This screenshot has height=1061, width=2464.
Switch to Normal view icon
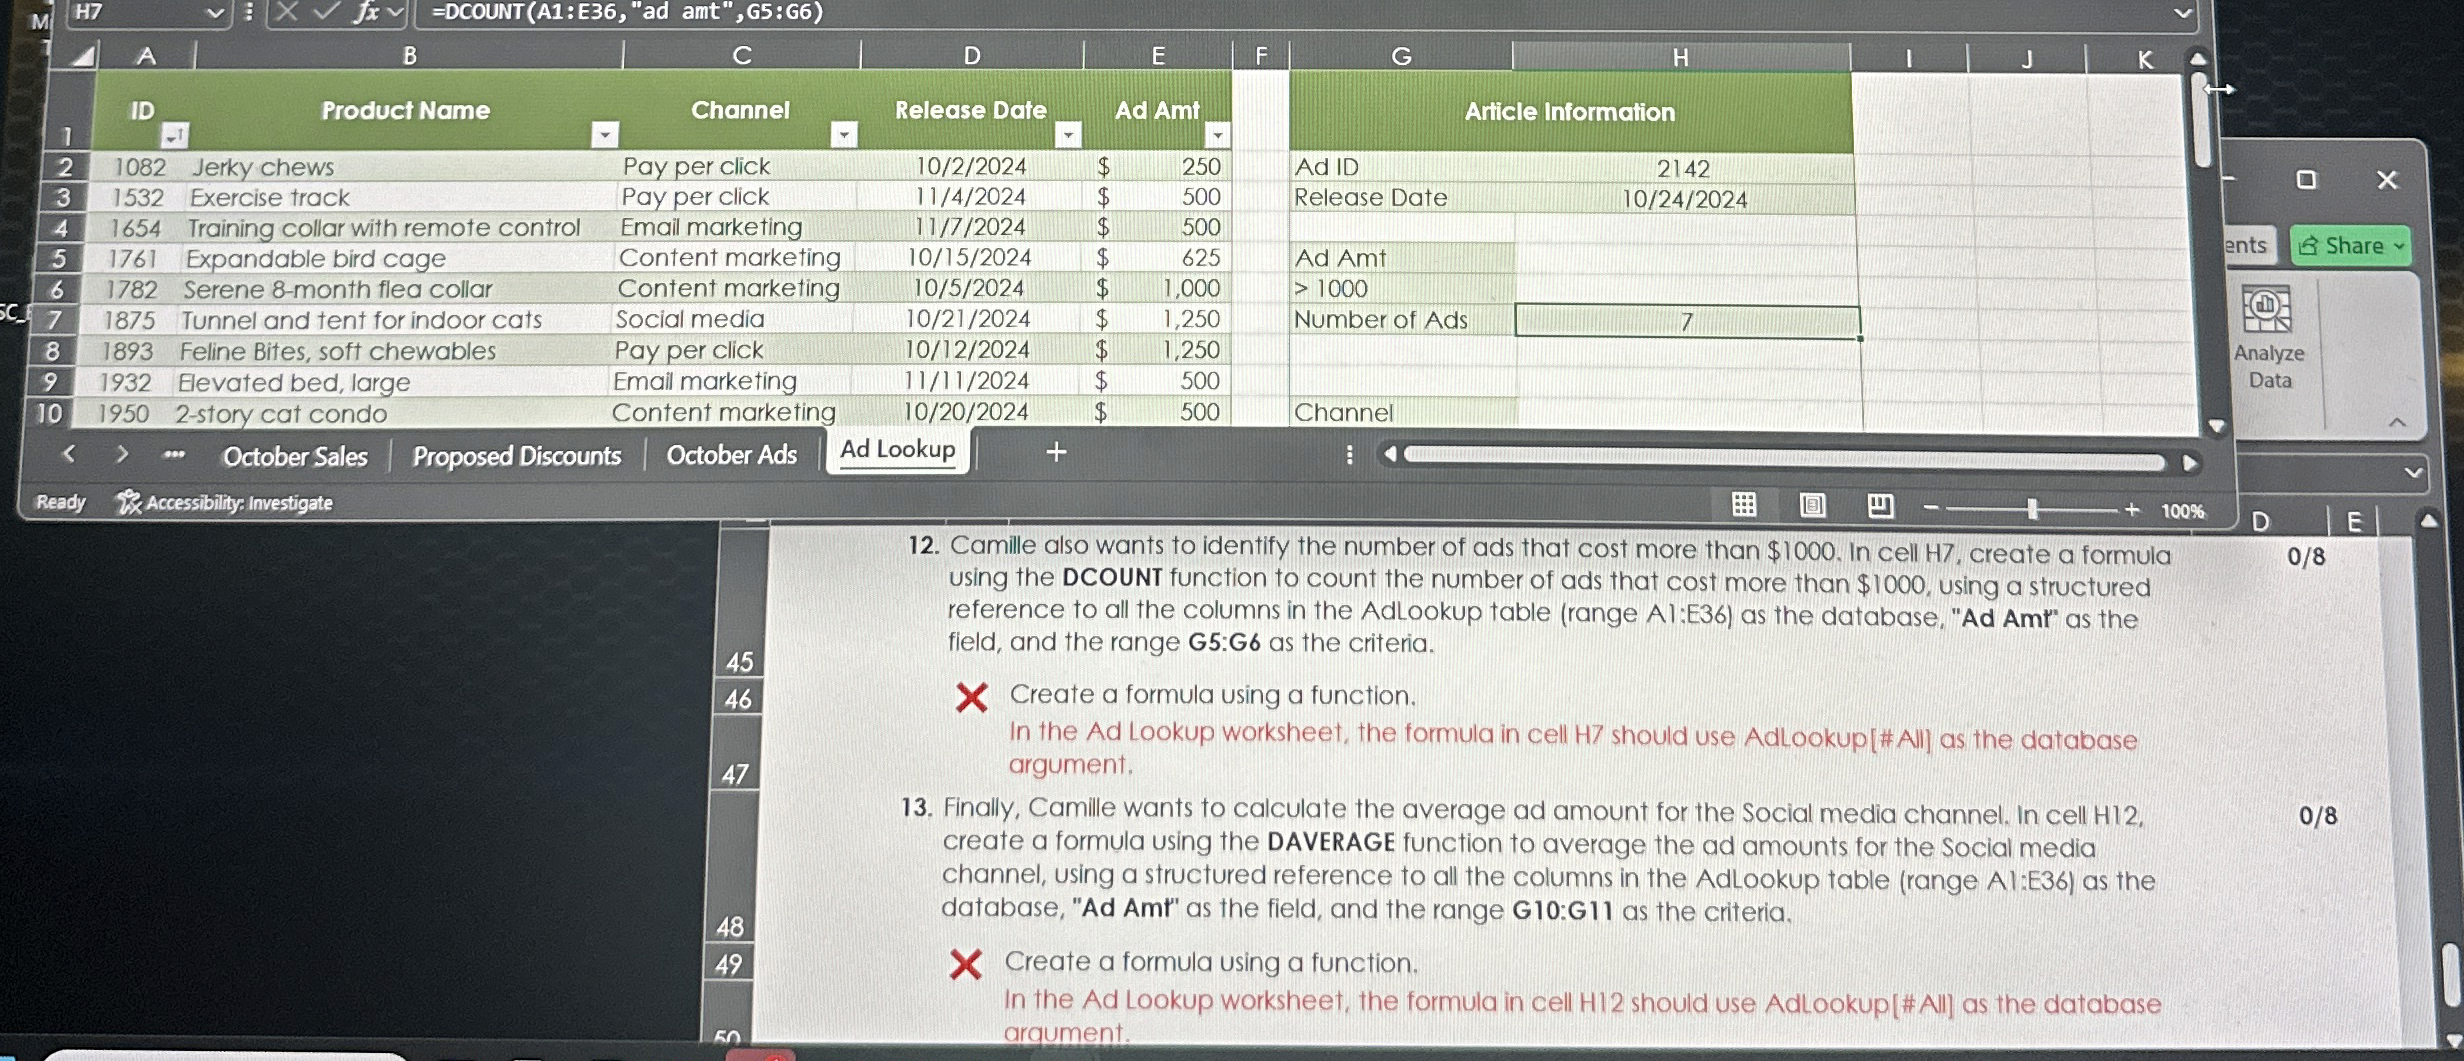click(1744, 505)
